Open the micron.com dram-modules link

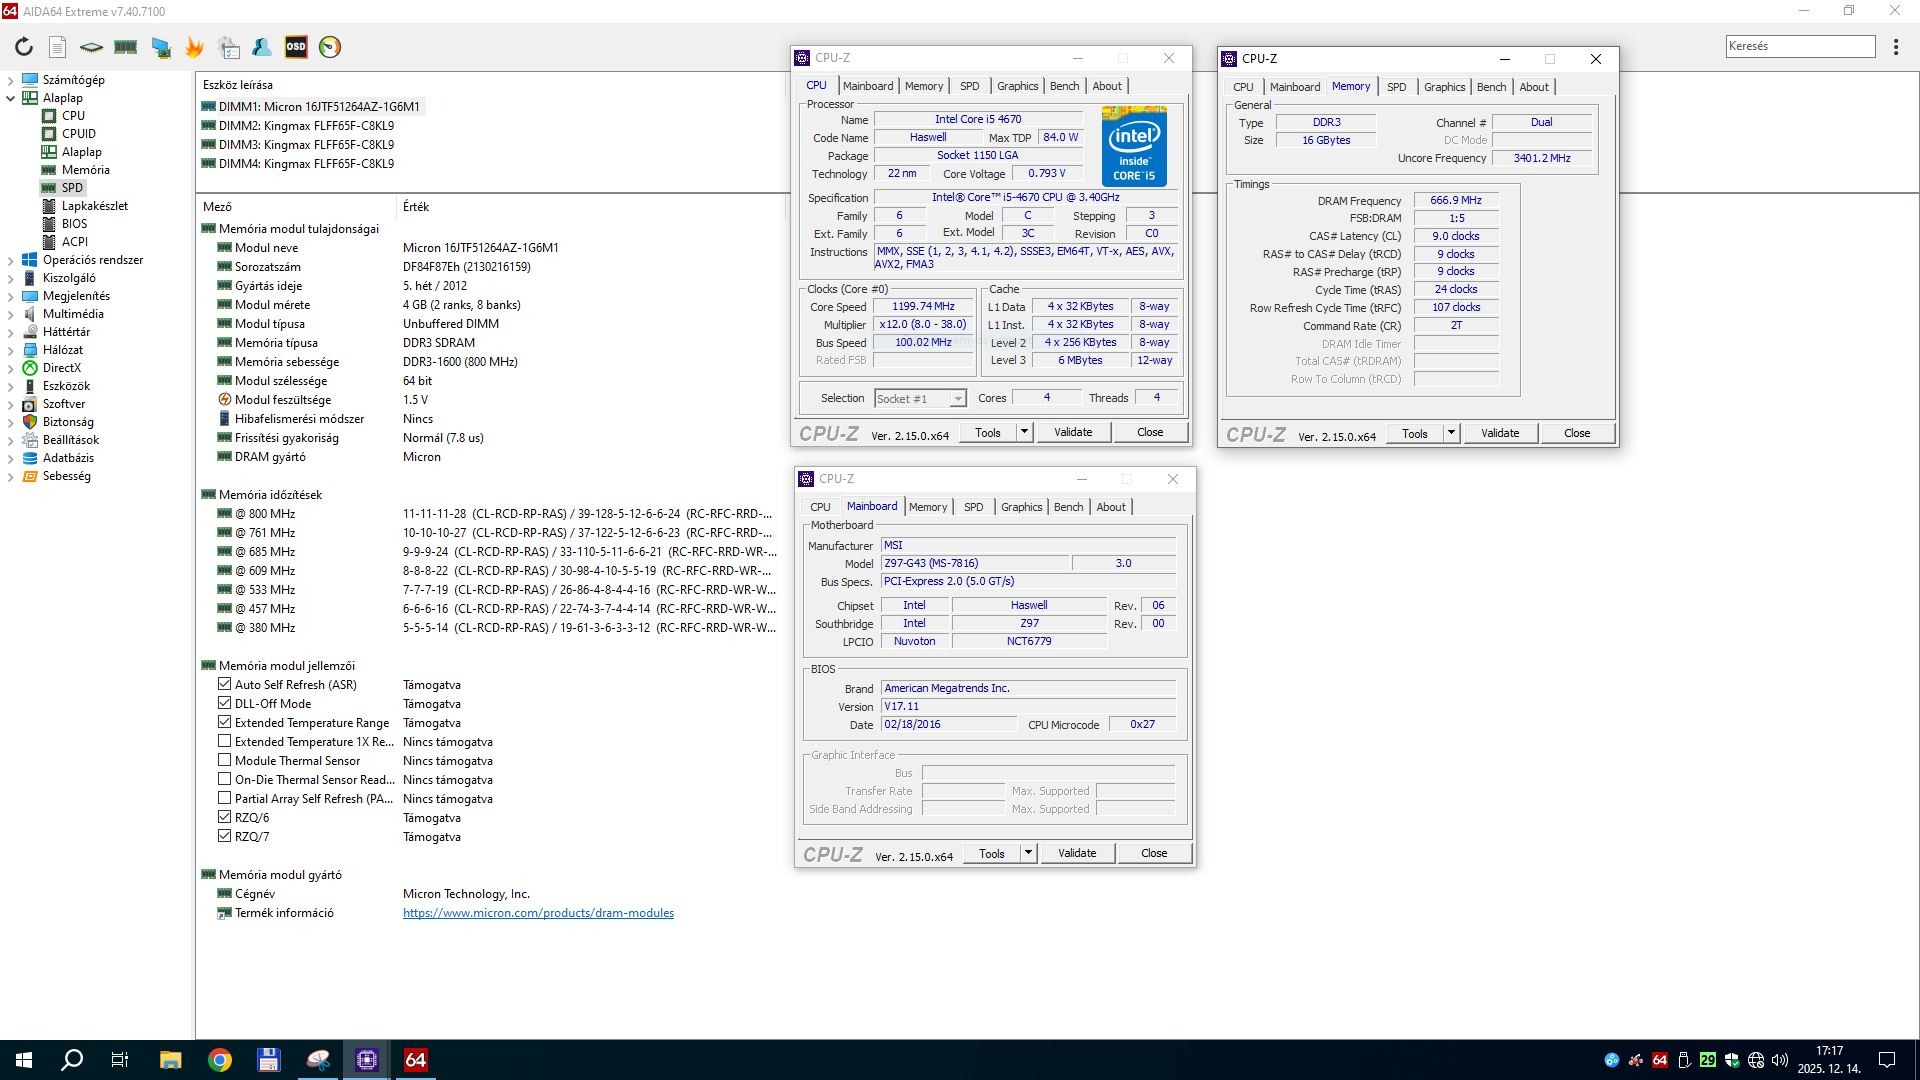coord(538,913)
